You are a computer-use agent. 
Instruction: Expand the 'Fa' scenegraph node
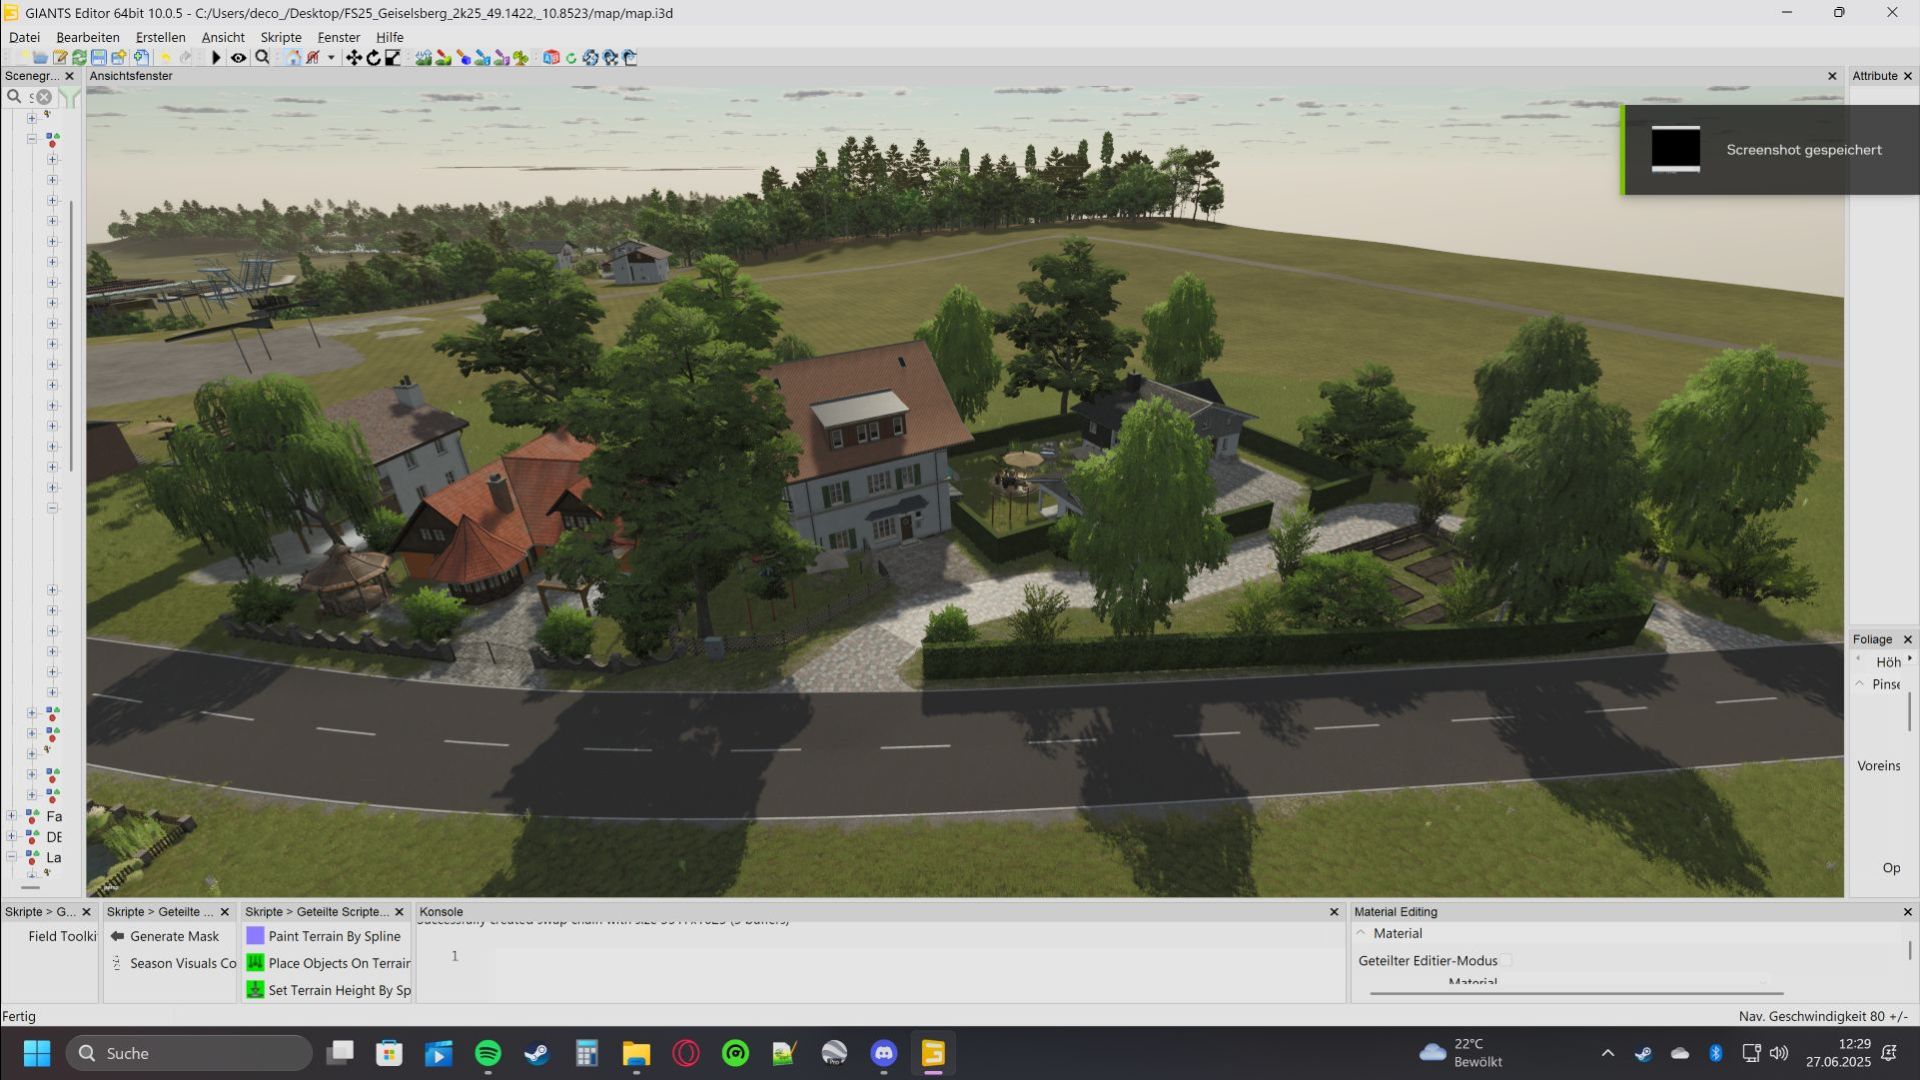(12, 816)
